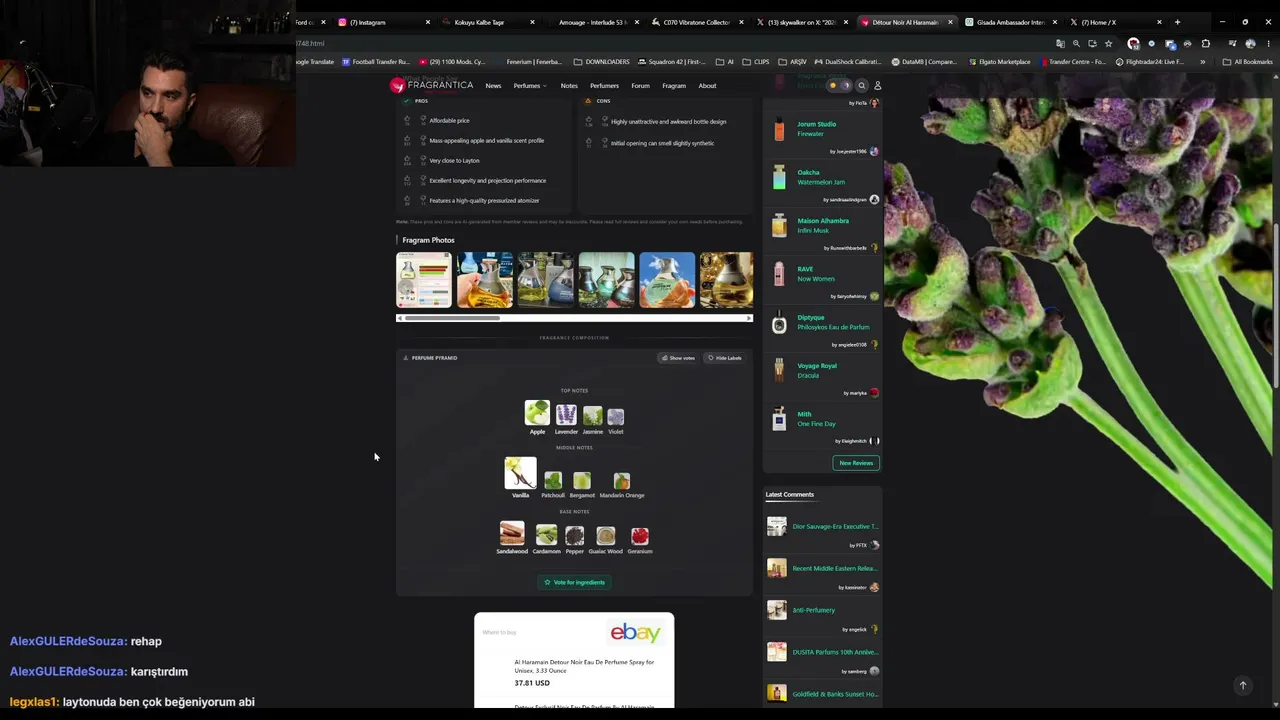This screenshot has height=720, width=1280.
Task: Switch to the Gisada Ambassador tab
Action: coord(1010,22)
